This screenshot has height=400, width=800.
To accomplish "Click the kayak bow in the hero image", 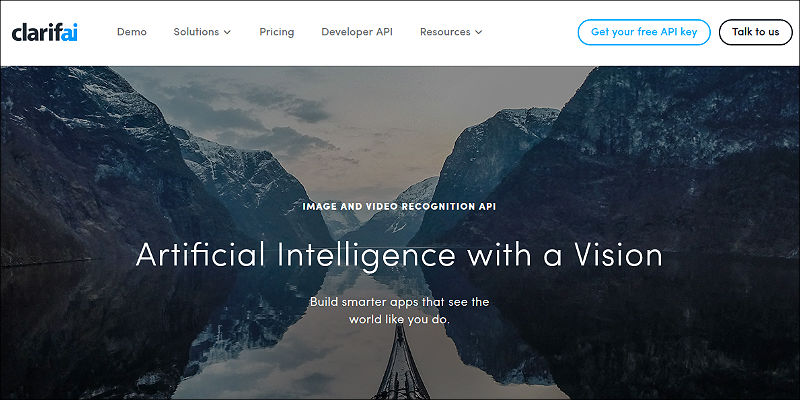I will click(401, 364).
